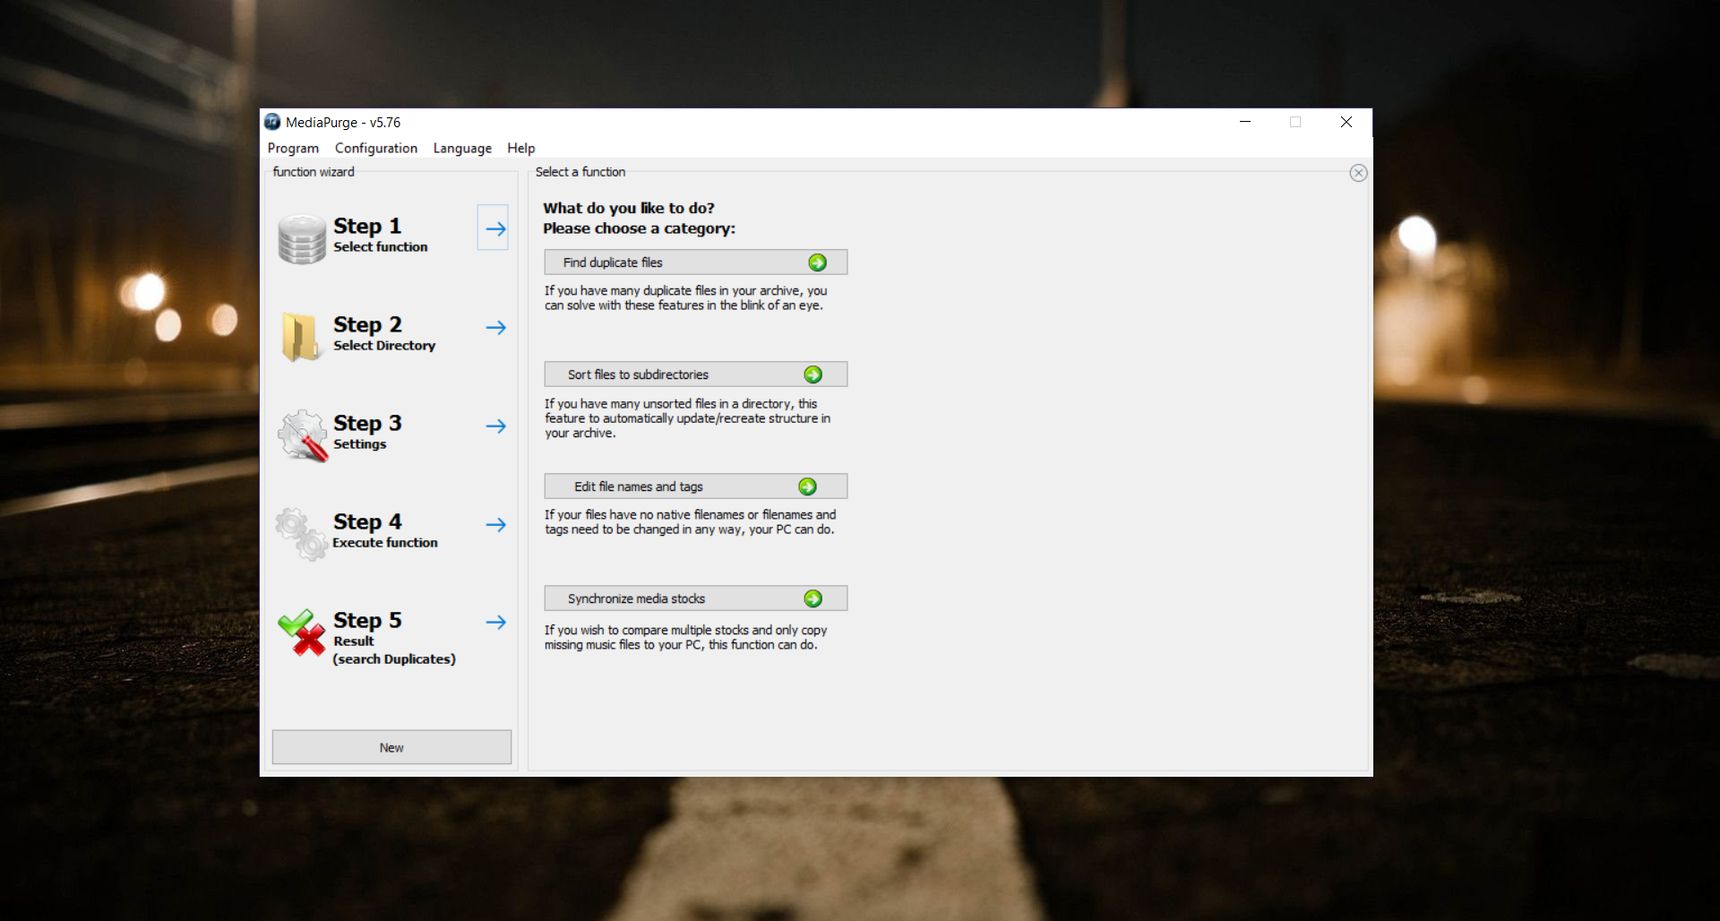
Task: Select Step 2 Select Directory label
Action: pyautogui.click(x=384, y=334)
